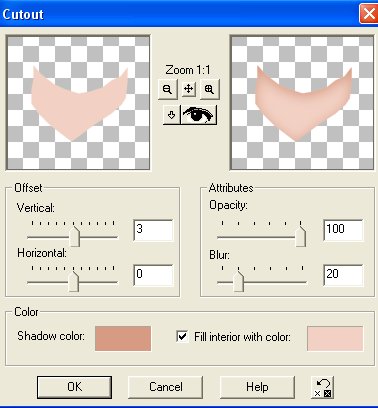Screen dimensions: 378x408
Task: Click the zoom out magnifier icon
Action: tap(168, 89)
